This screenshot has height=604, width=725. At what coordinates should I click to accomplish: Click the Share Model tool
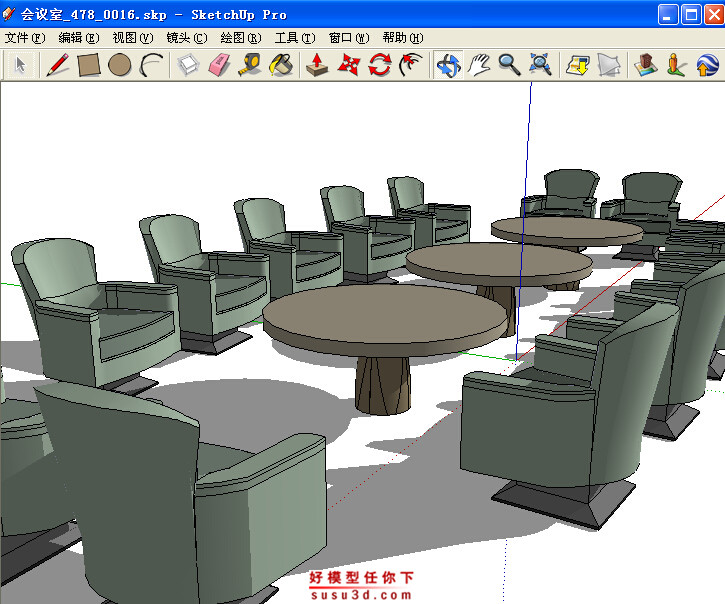click(x=608, y=65)
